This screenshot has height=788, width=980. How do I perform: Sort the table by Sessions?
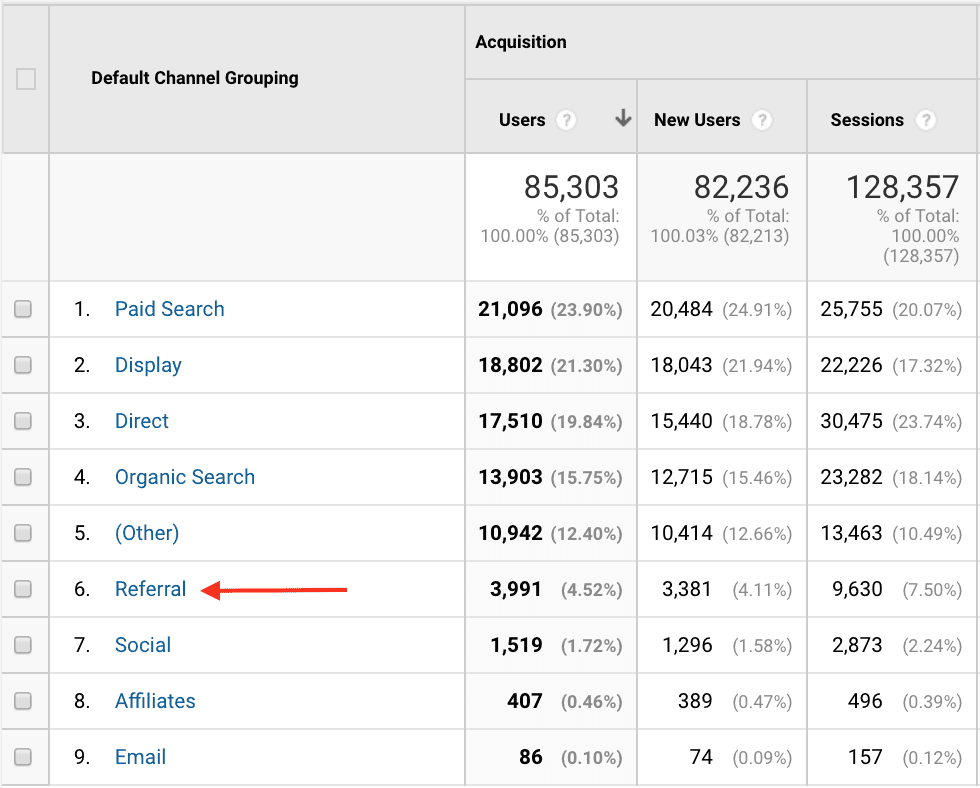click(x=869, y=120)
